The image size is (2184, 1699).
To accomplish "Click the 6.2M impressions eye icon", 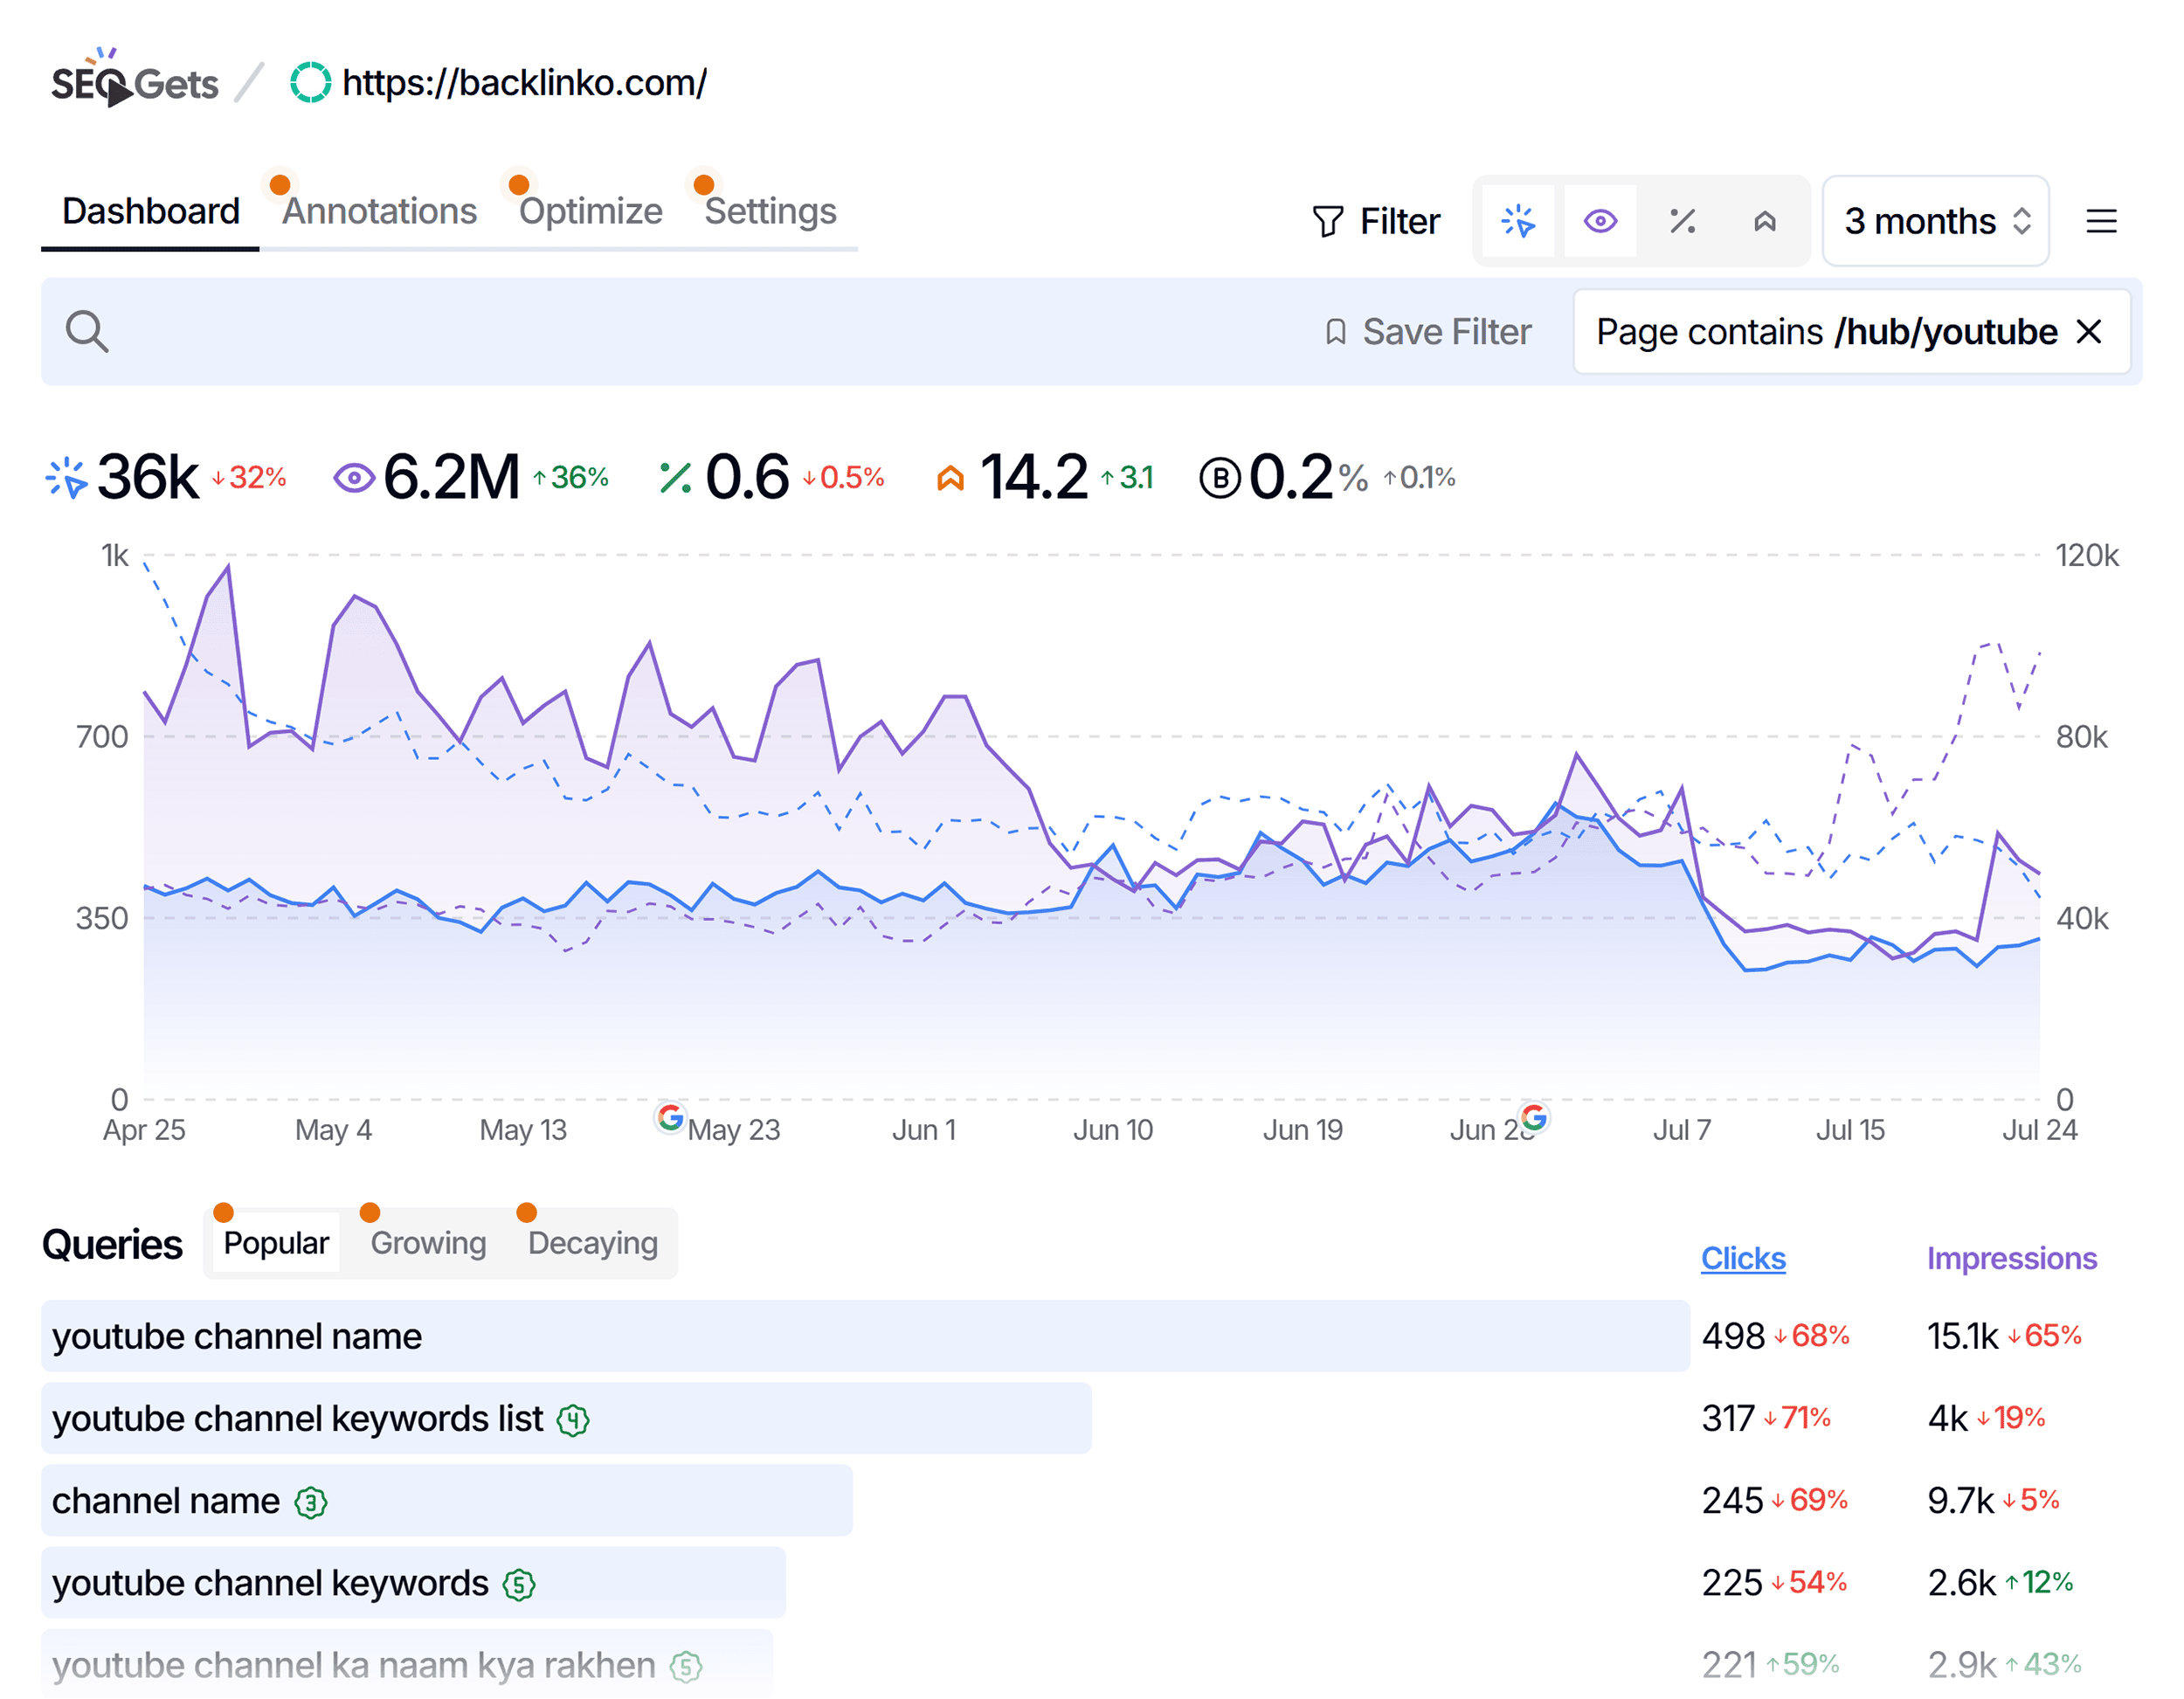I will pyautogui.click(x=353, y=477).
